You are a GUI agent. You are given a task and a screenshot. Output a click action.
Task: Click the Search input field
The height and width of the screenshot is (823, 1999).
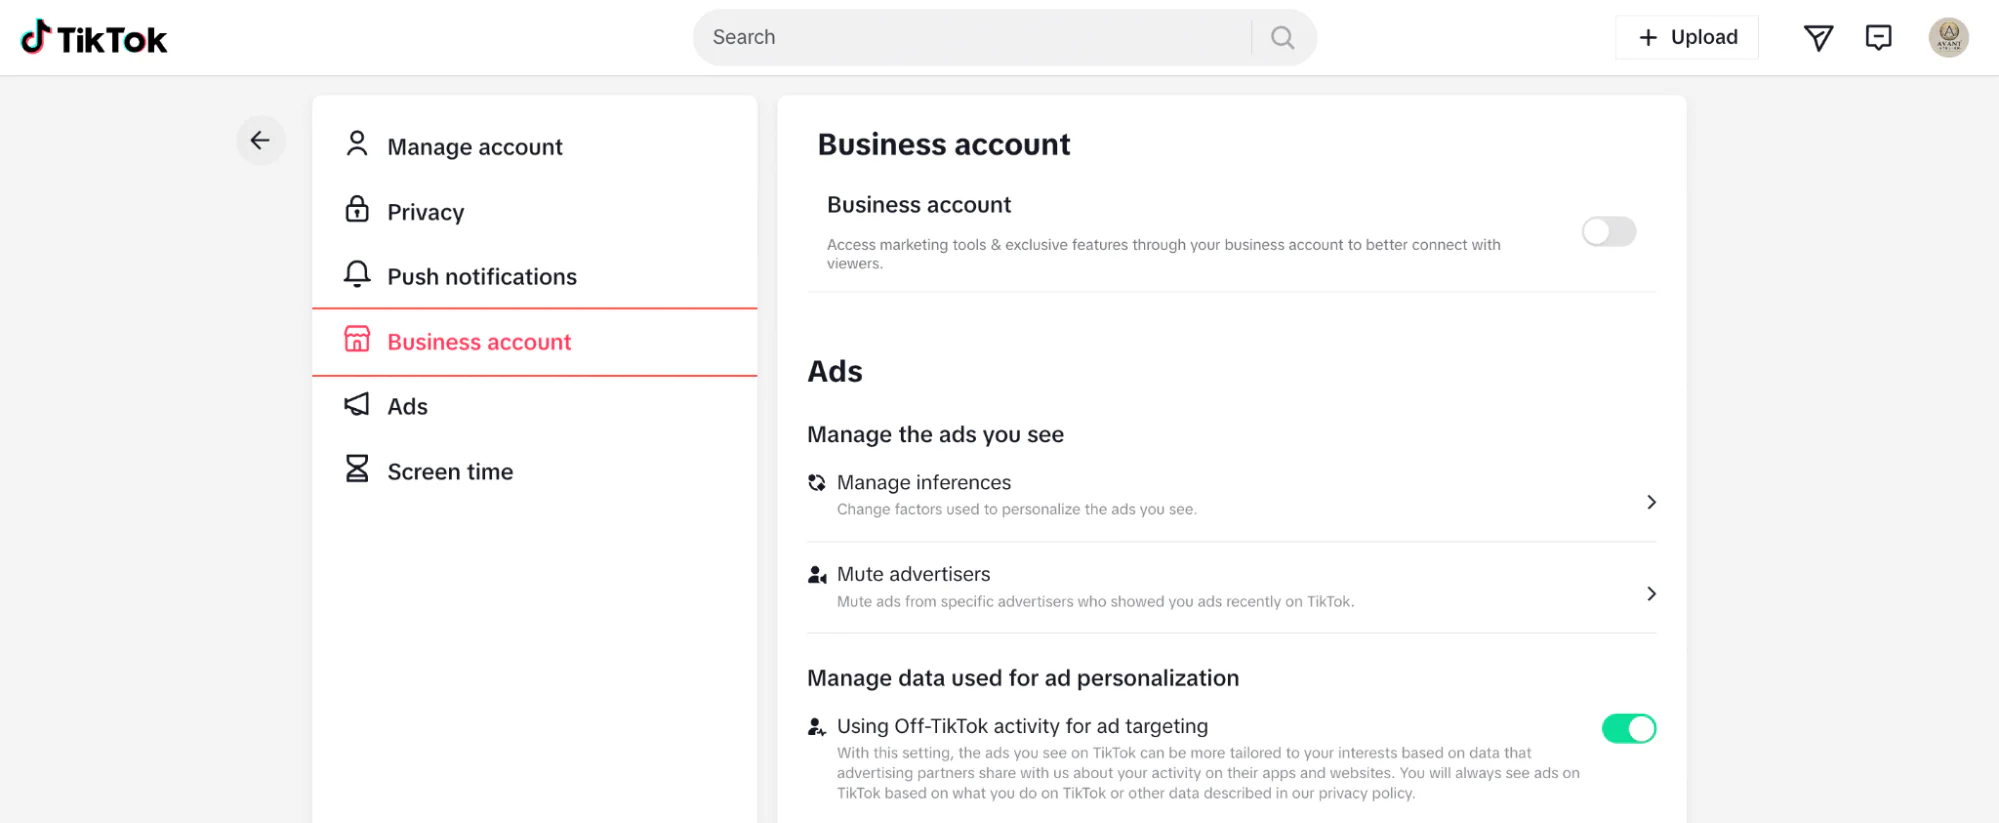pos(970,38)
